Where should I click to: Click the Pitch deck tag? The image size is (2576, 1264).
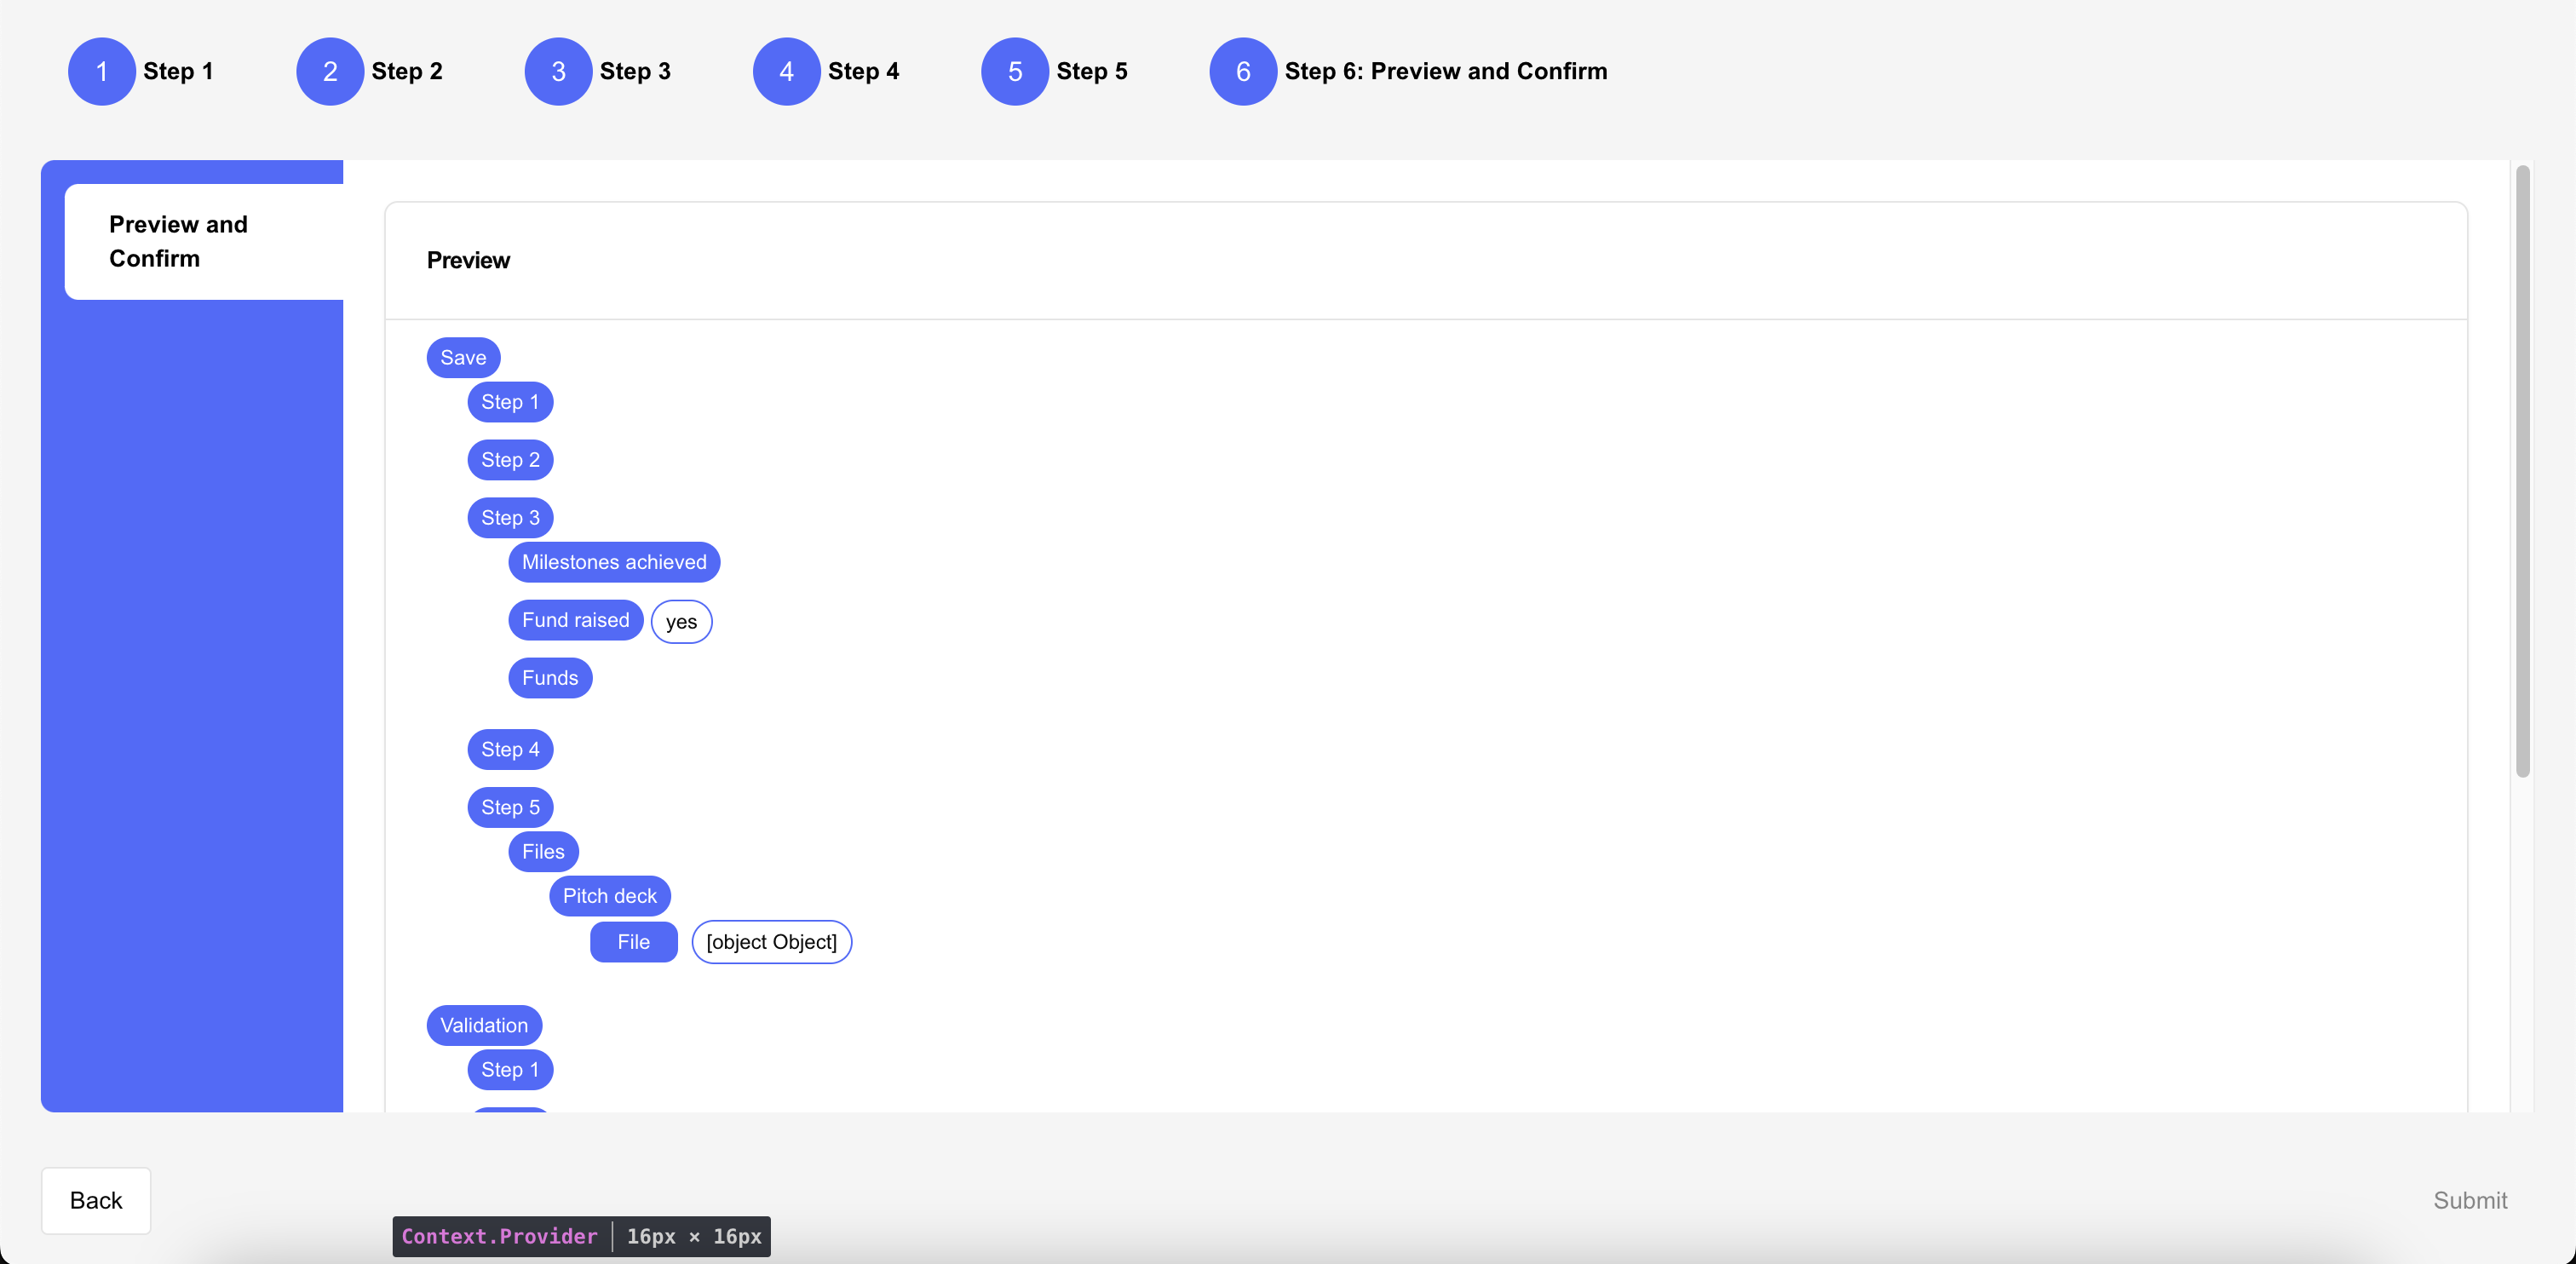(609, 896)
